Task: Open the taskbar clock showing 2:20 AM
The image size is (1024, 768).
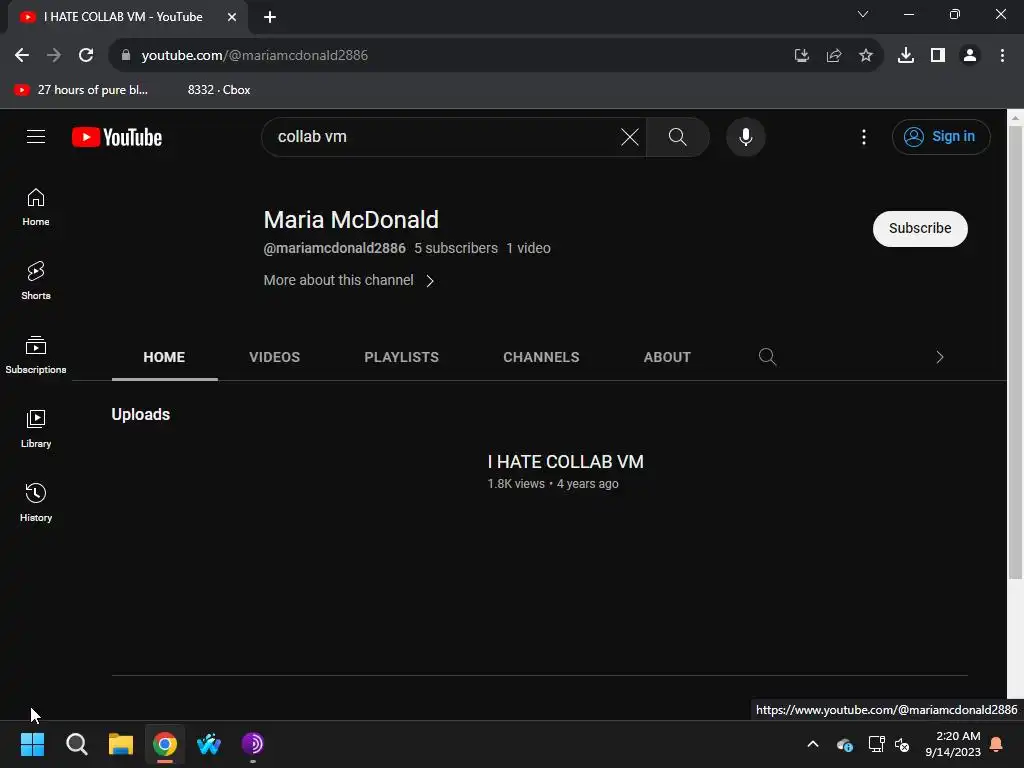Action: [953, 744]
